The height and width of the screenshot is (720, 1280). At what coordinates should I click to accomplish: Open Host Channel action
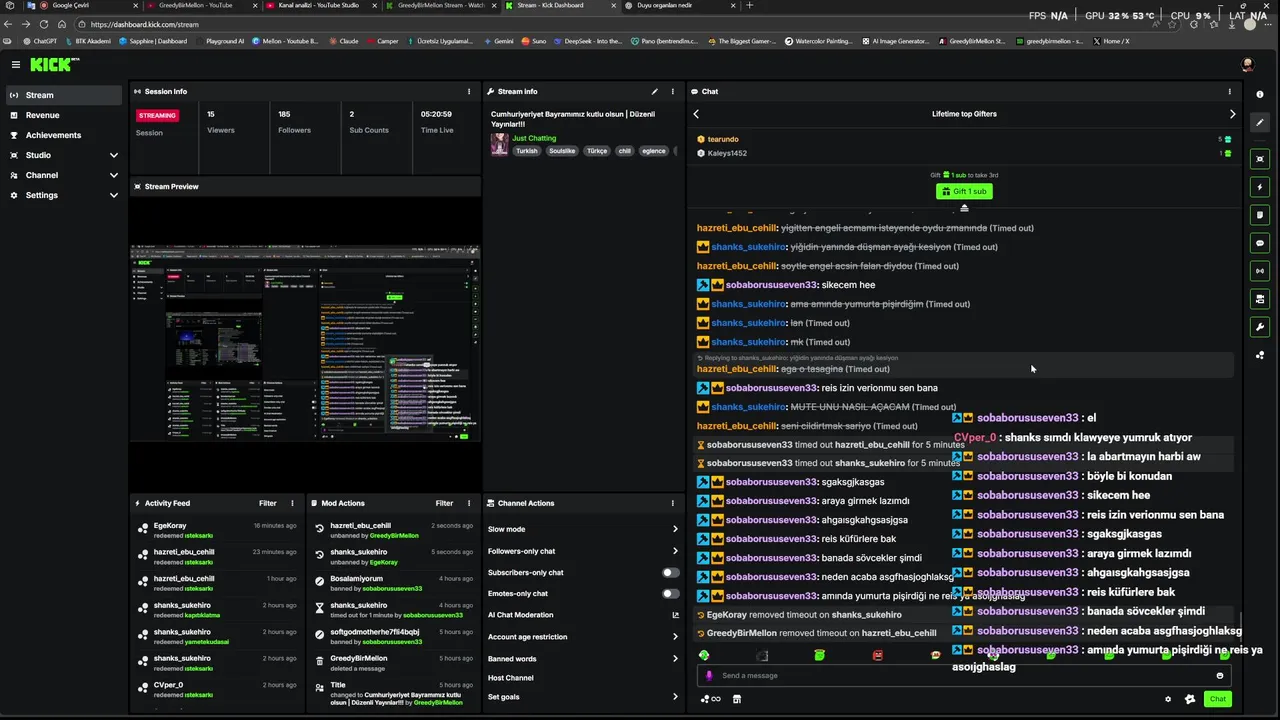511,678
